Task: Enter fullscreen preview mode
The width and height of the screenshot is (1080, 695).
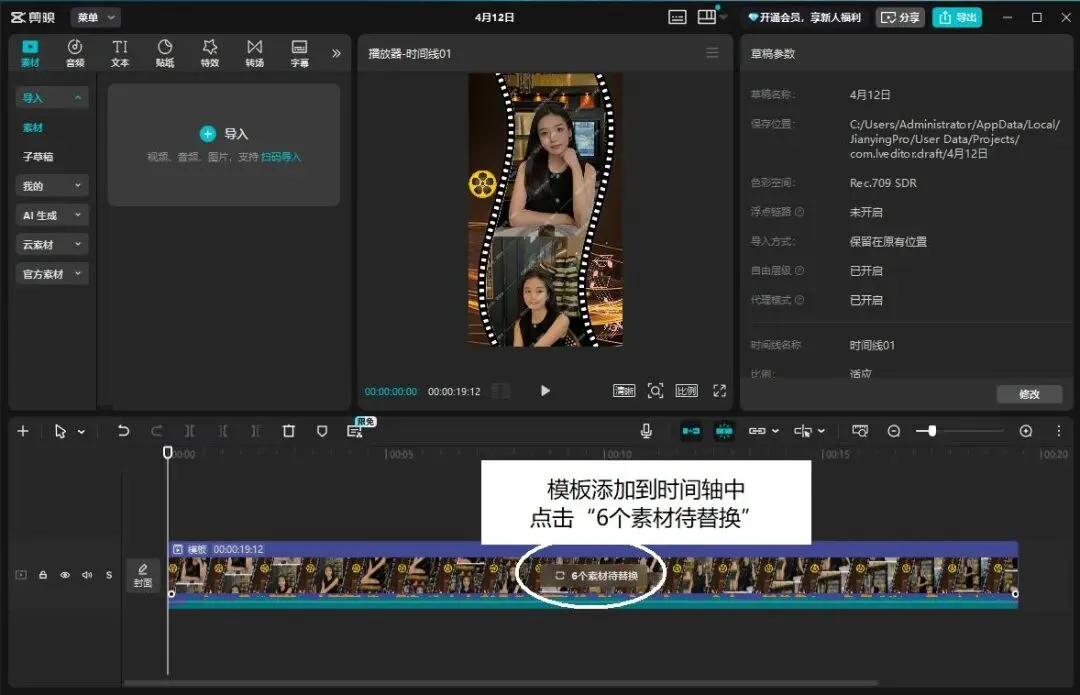Action: tap(719, 391)
